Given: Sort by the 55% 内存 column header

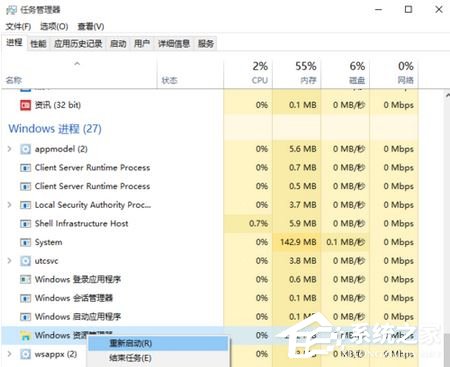Looking at the screenshot, I should click(297, 72).
